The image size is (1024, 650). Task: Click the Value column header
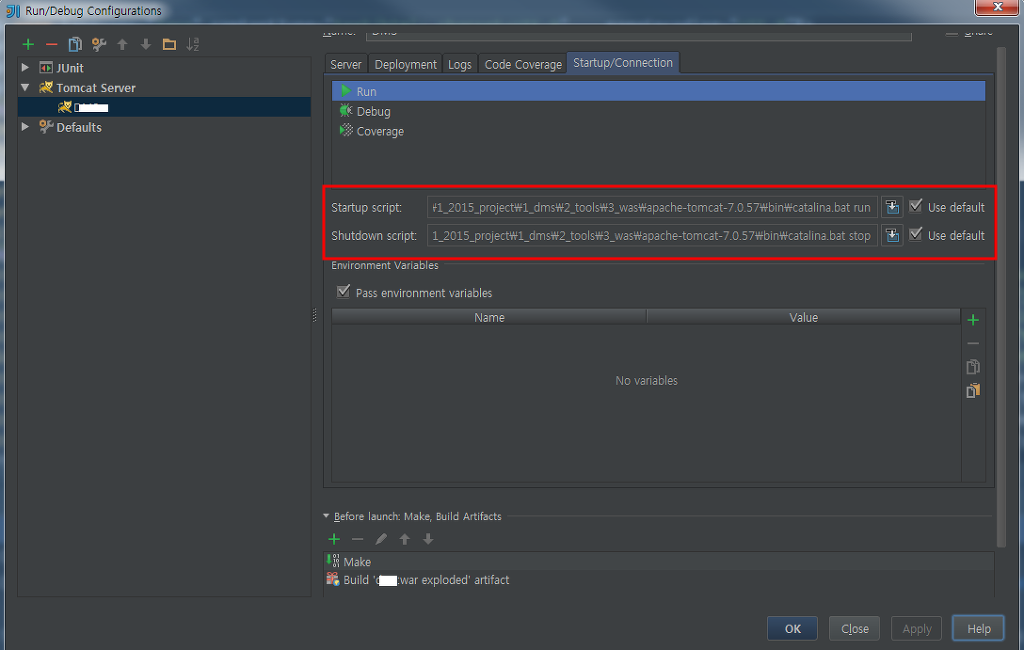click(803, 317)
